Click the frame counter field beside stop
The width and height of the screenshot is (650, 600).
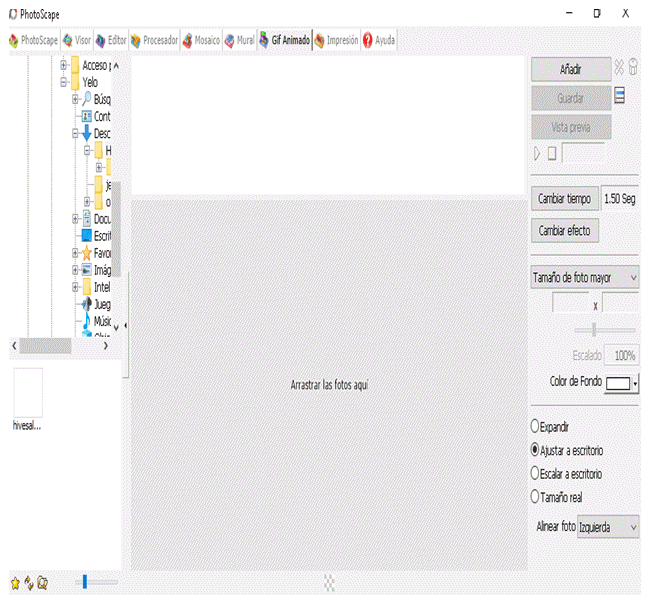tap(583, 154)
